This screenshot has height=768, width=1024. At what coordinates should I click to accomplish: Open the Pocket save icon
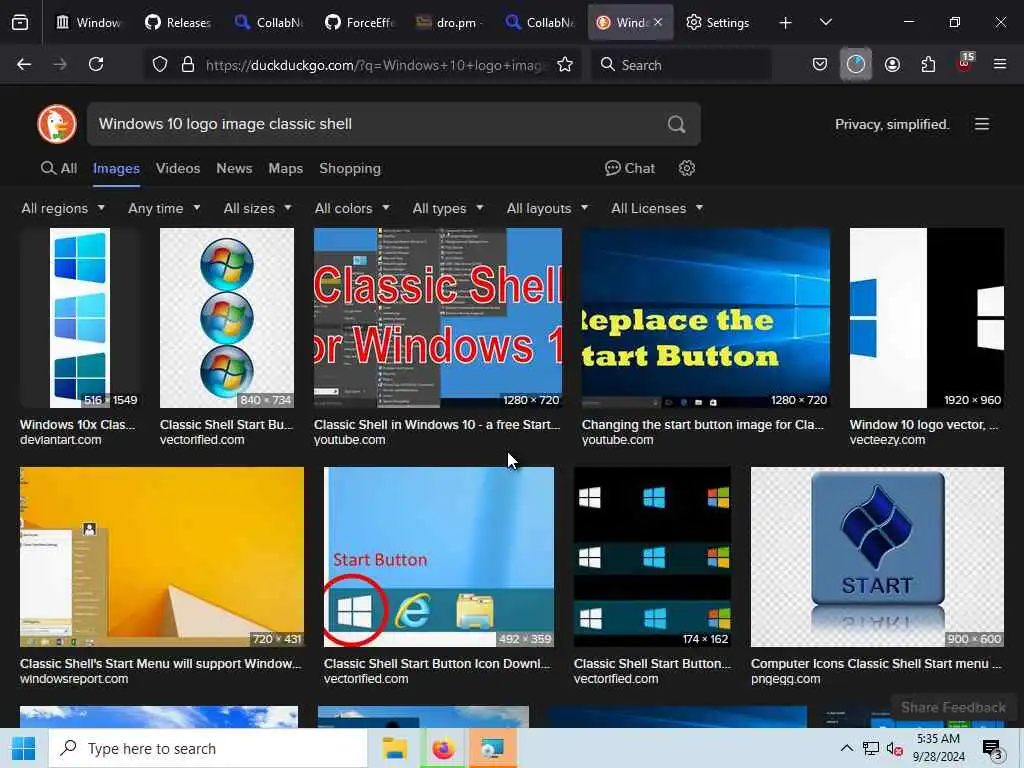click(820, 64)
